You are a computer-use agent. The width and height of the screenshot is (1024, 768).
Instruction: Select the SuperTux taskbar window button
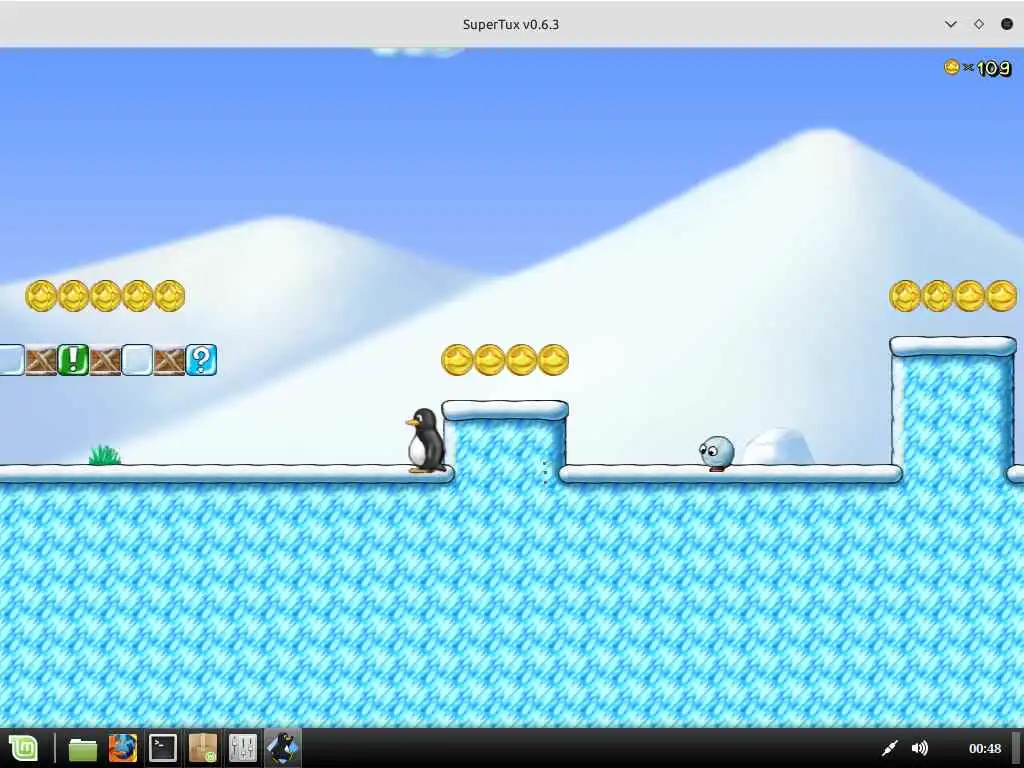283,748
